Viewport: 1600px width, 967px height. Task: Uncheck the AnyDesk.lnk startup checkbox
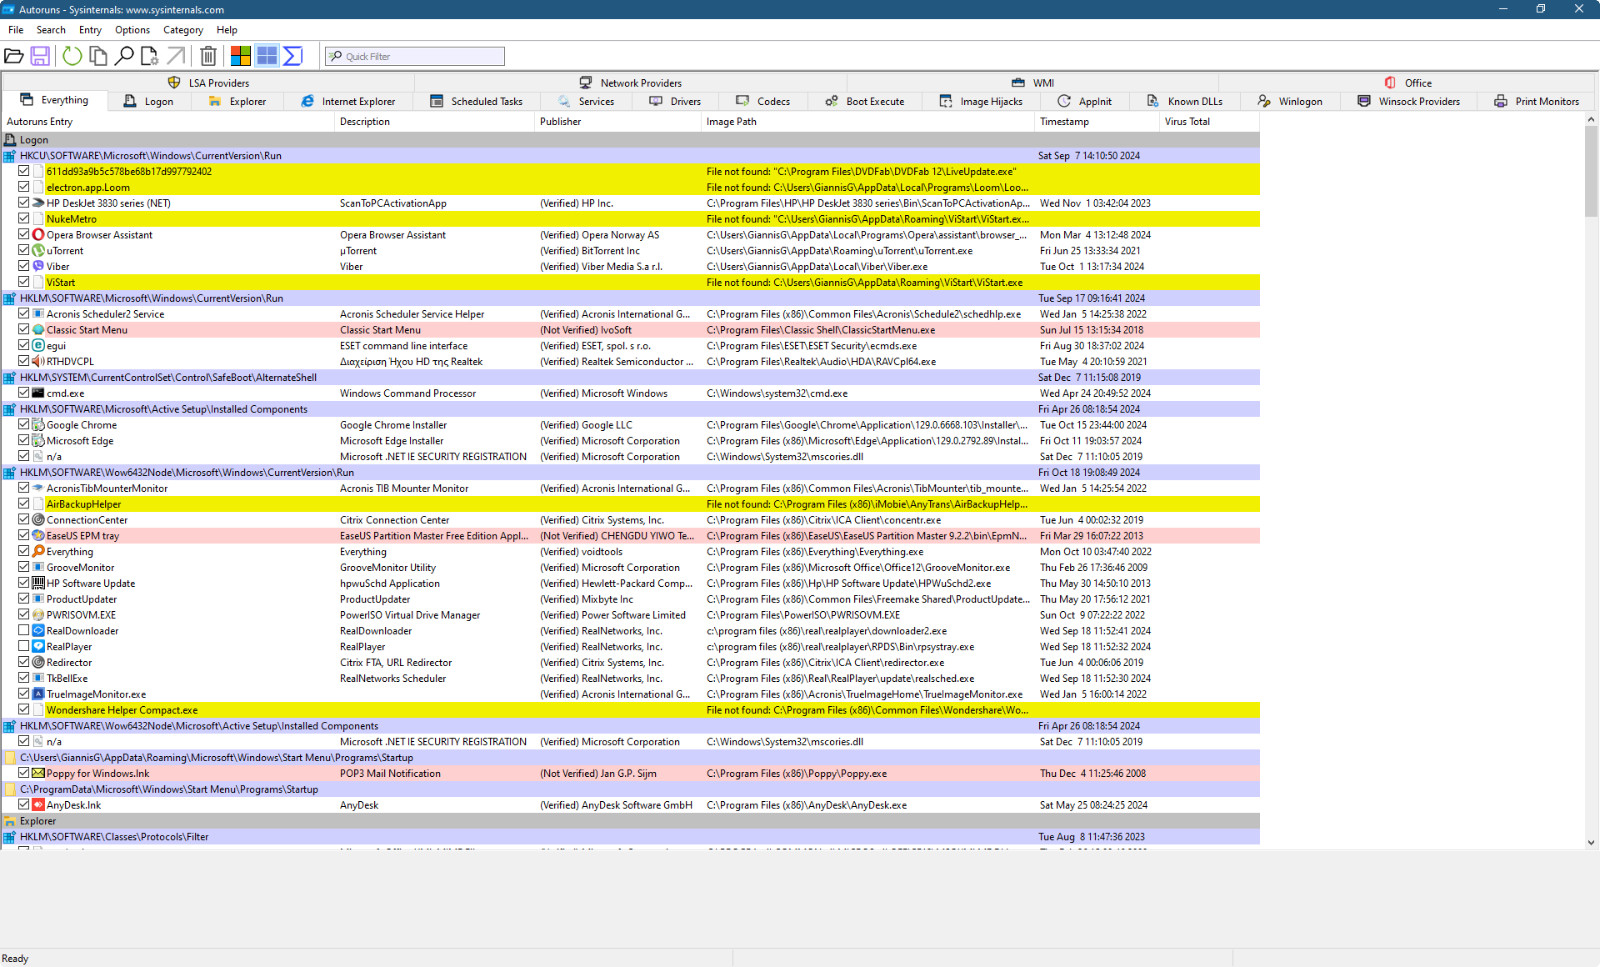coord(23,805)
